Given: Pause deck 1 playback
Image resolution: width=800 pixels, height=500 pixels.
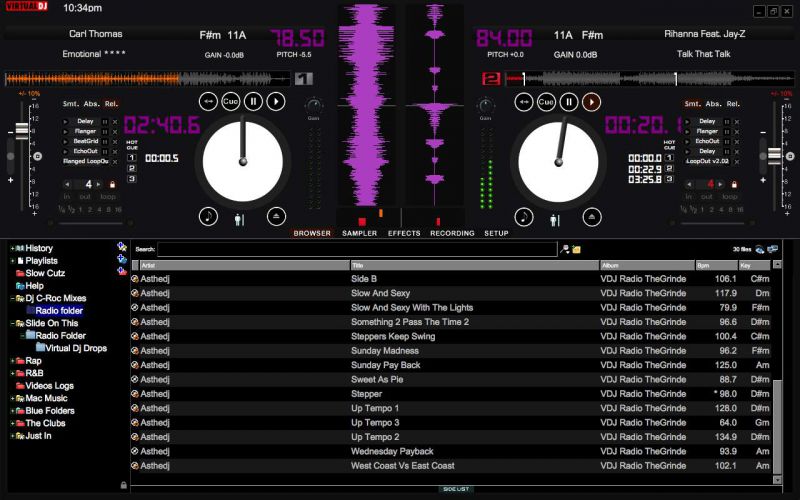Looking at the screenshot, I should 253,102.
